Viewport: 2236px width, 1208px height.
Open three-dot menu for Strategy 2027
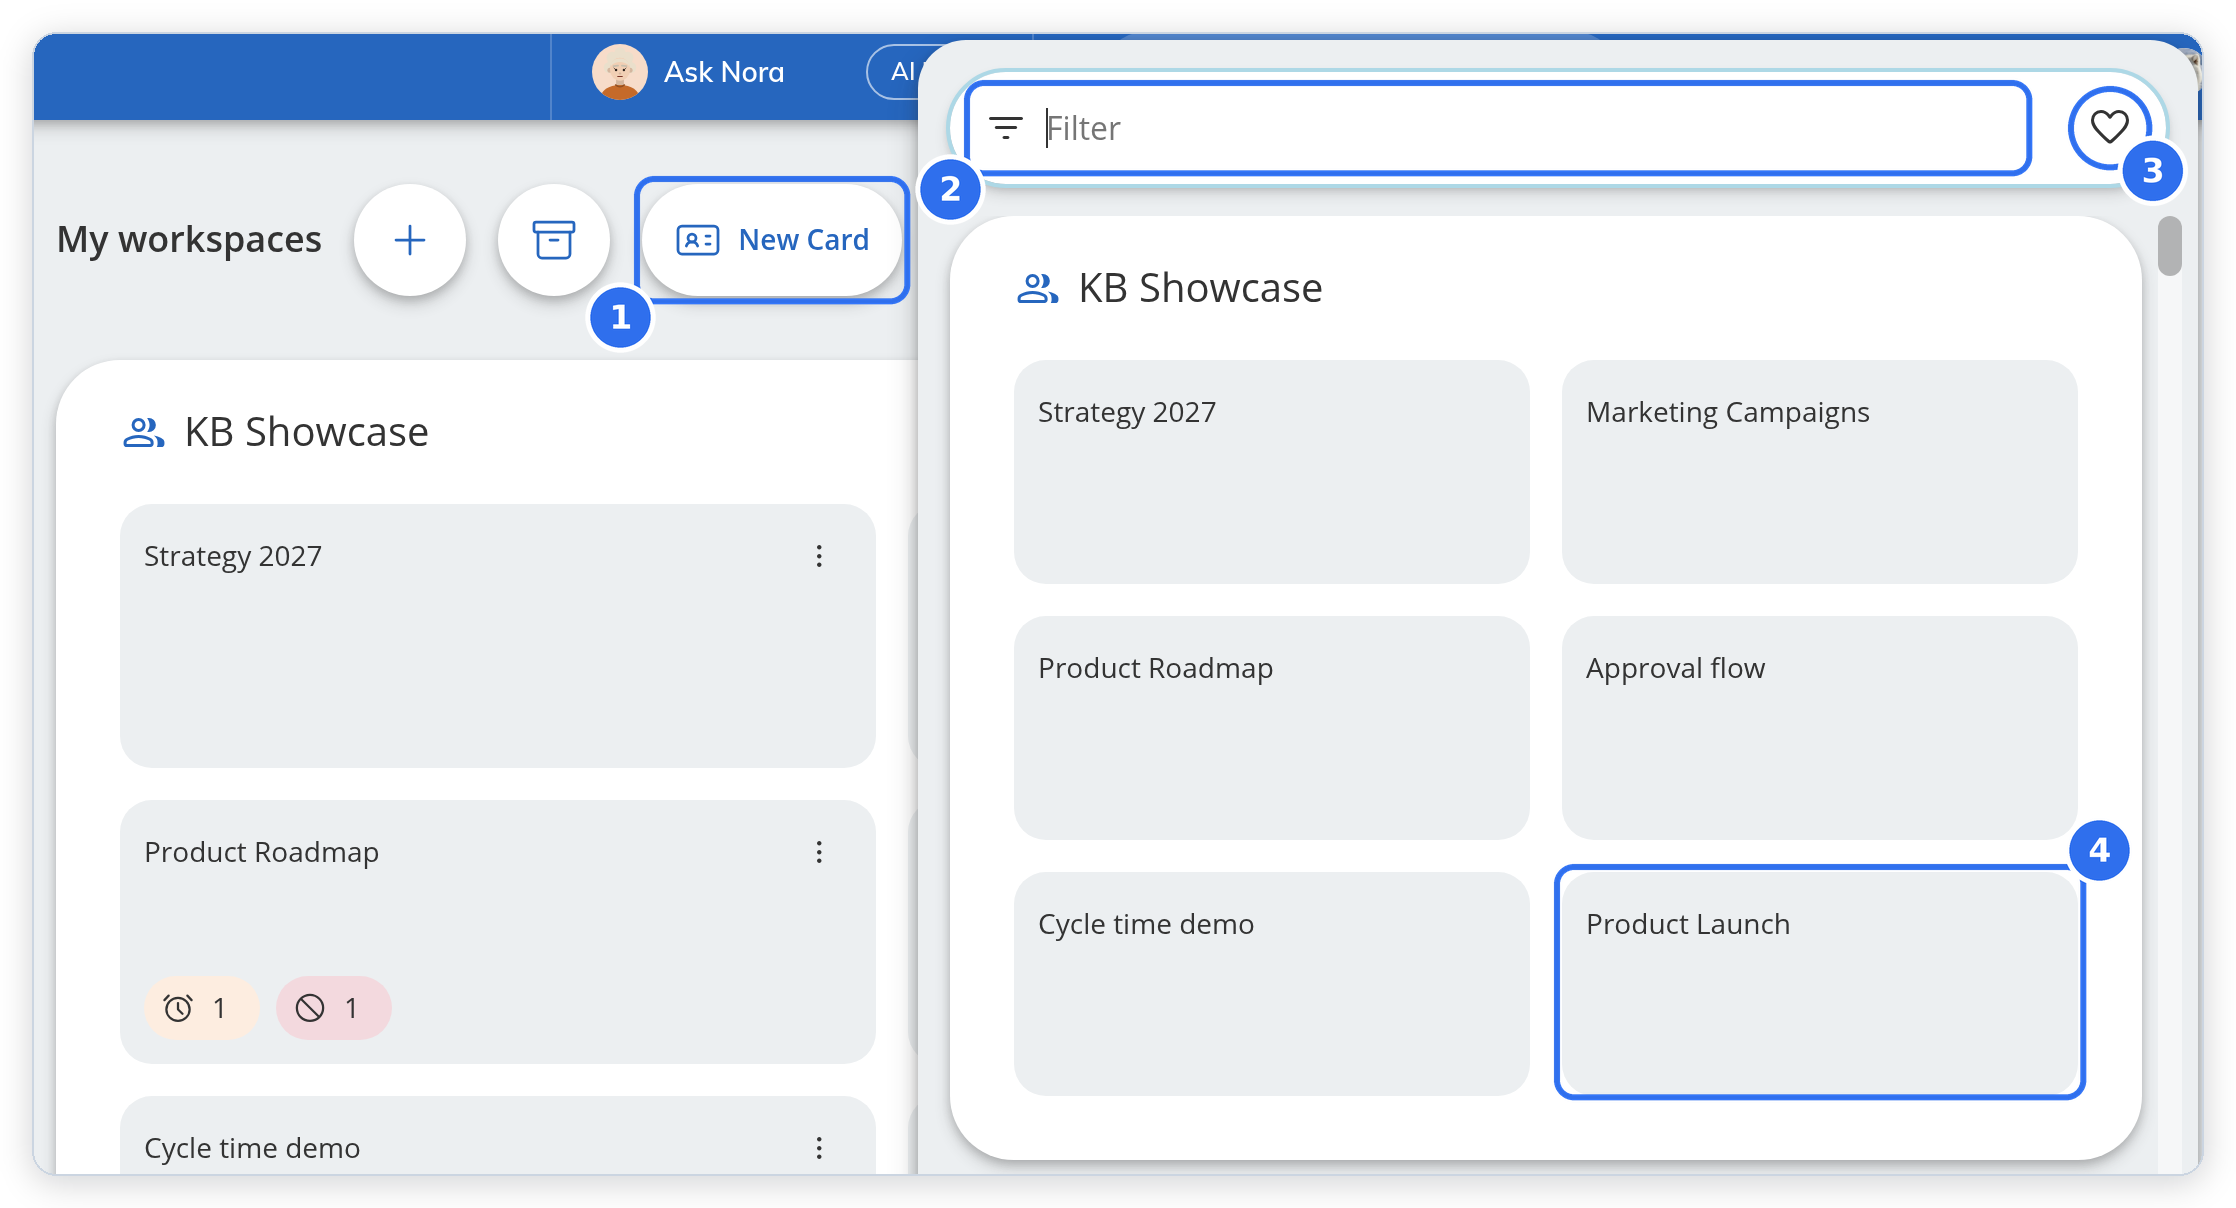(819, 556)
